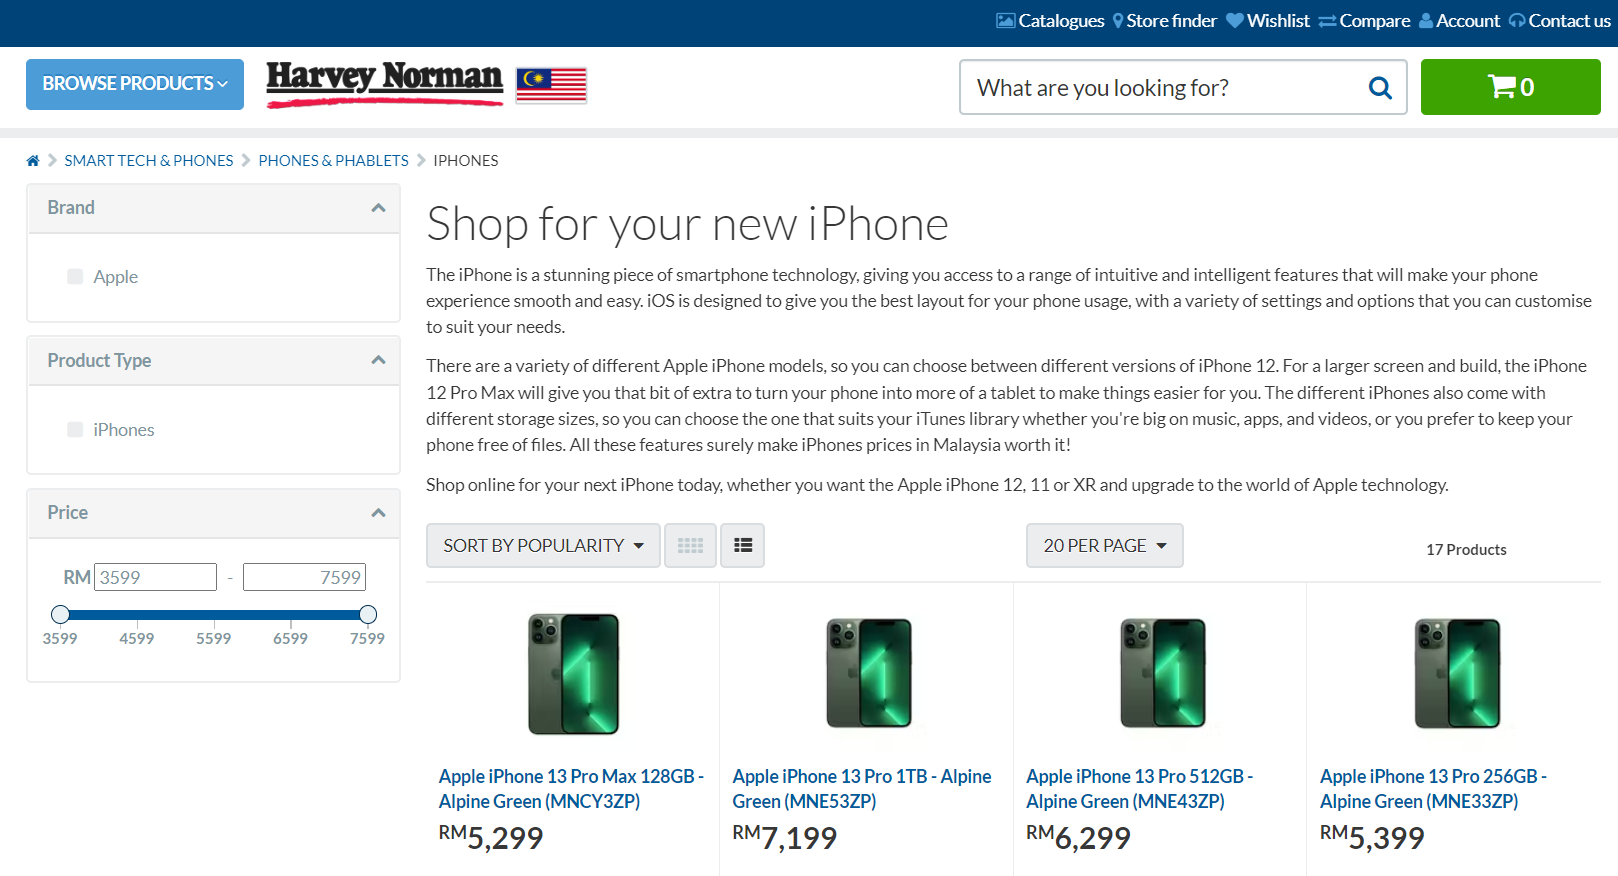This screenshot has height=876, width=1618.
Task: Switch to grid view layout
Action: (x=690, y=546)
